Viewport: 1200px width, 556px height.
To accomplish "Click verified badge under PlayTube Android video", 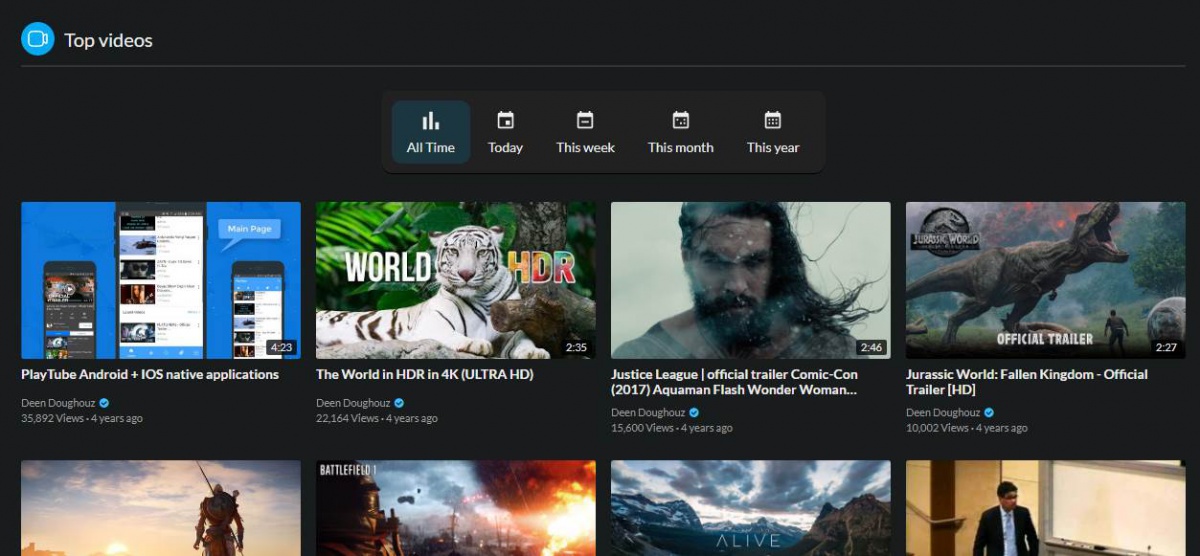I will point(104,403).
